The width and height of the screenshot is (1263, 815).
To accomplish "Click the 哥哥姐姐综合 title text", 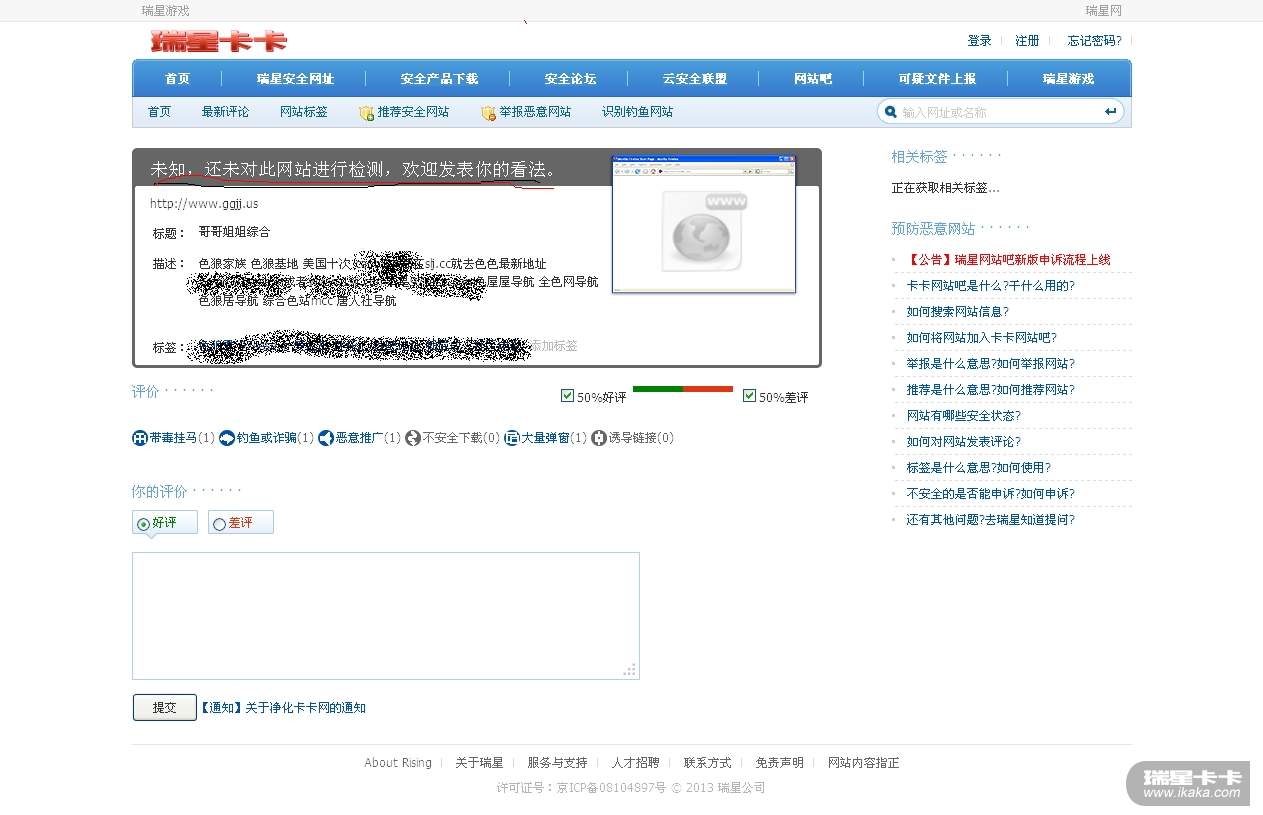I will pyautogui.click(x=234, y=232).
